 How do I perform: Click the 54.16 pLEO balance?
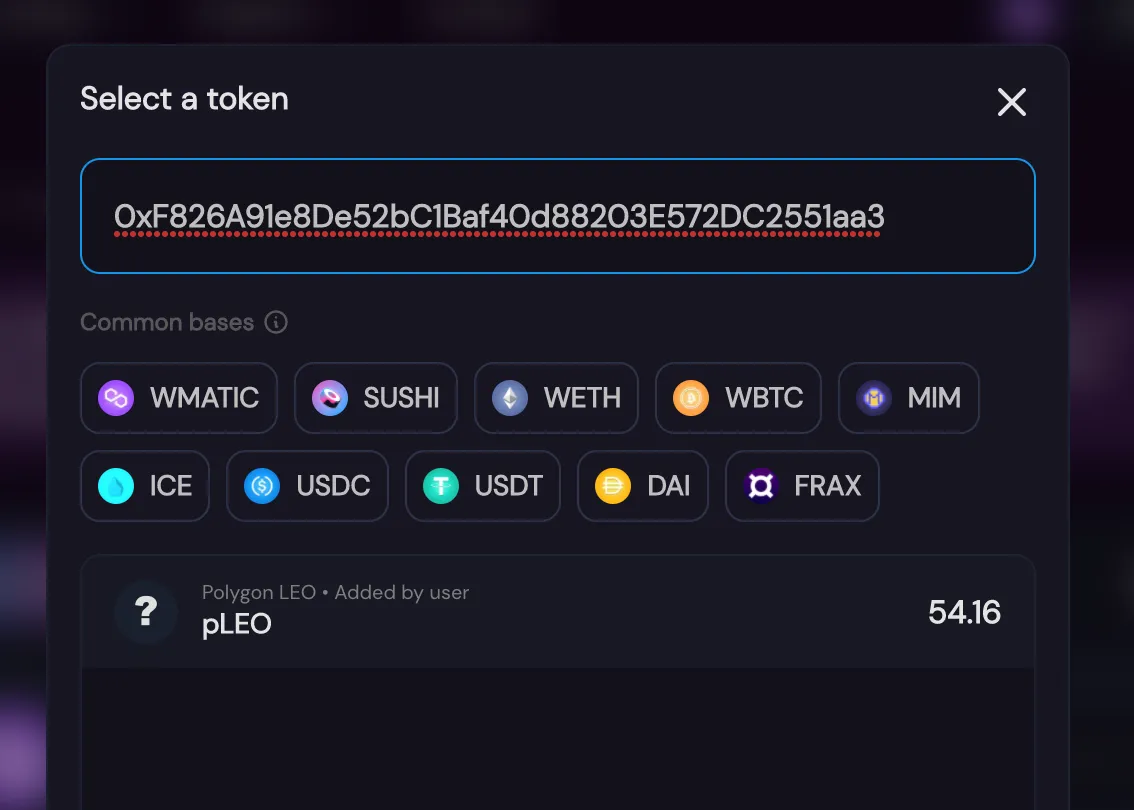(x=964, y=612)
